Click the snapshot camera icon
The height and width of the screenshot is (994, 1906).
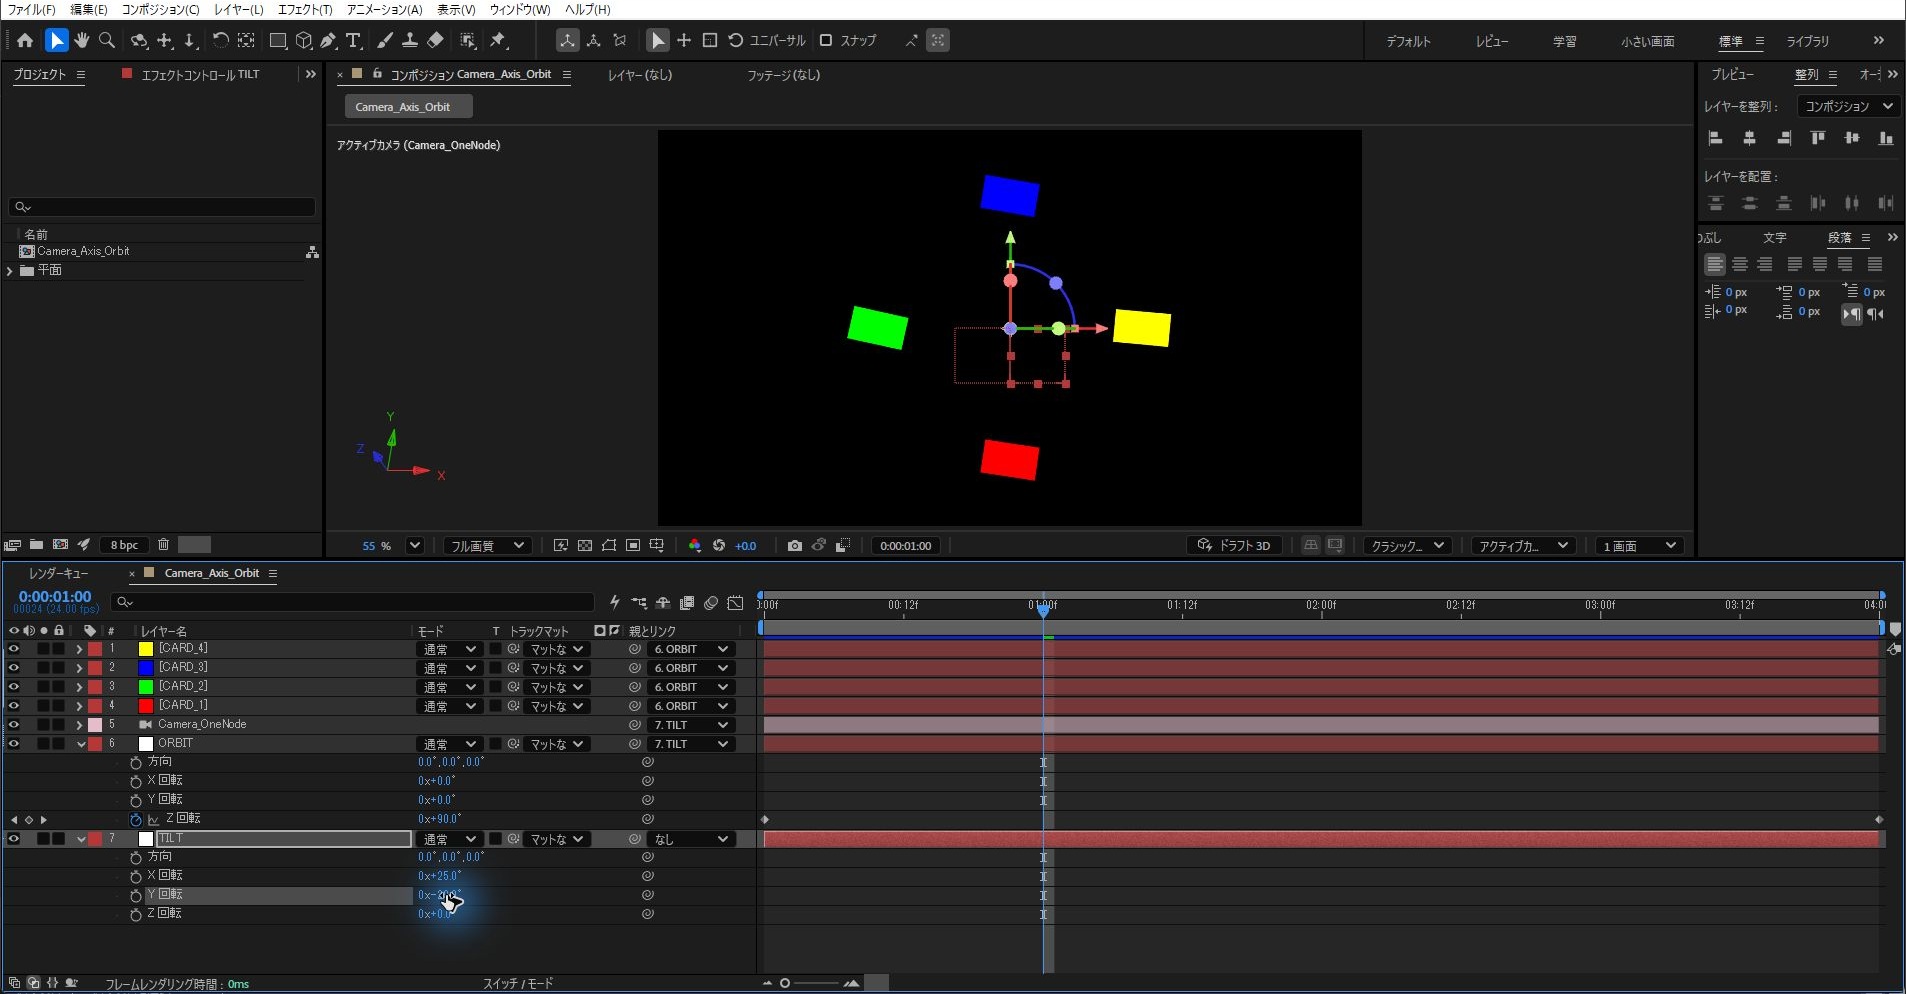(794, 545)
